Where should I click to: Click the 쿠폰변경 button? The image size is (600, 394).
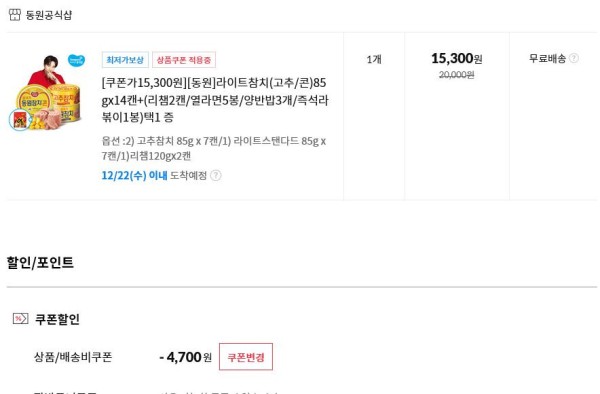coord(246,357)
